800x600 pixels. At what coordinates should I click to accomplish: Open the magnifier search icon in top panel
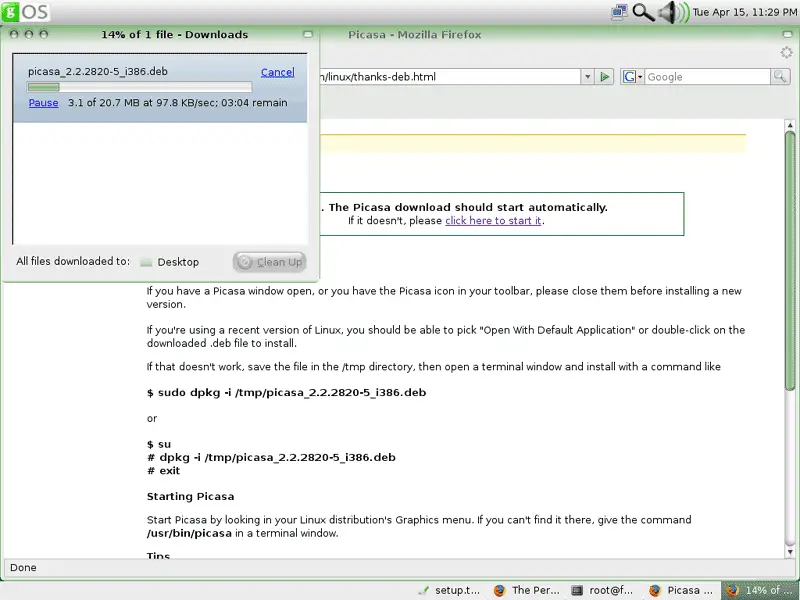[x=644, y=12]
